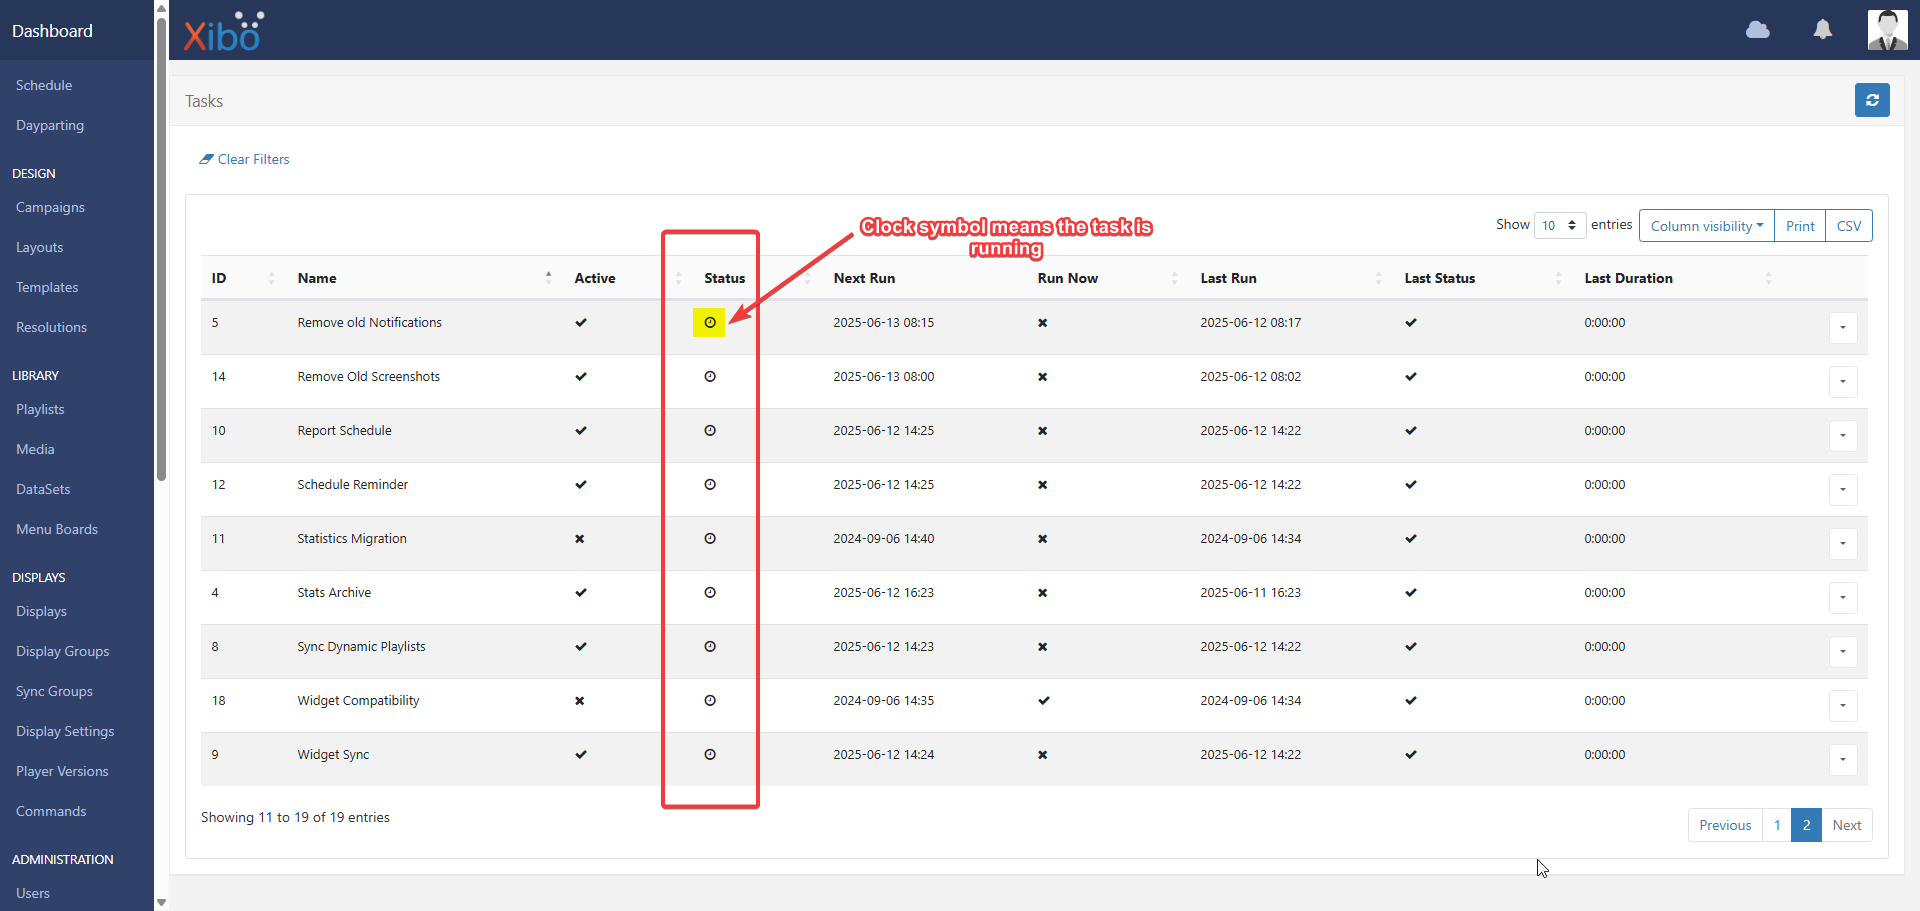Sort table by ID column
Image resolution: width=1920 pixels, height=911 pixels.
tap(242, 278)
